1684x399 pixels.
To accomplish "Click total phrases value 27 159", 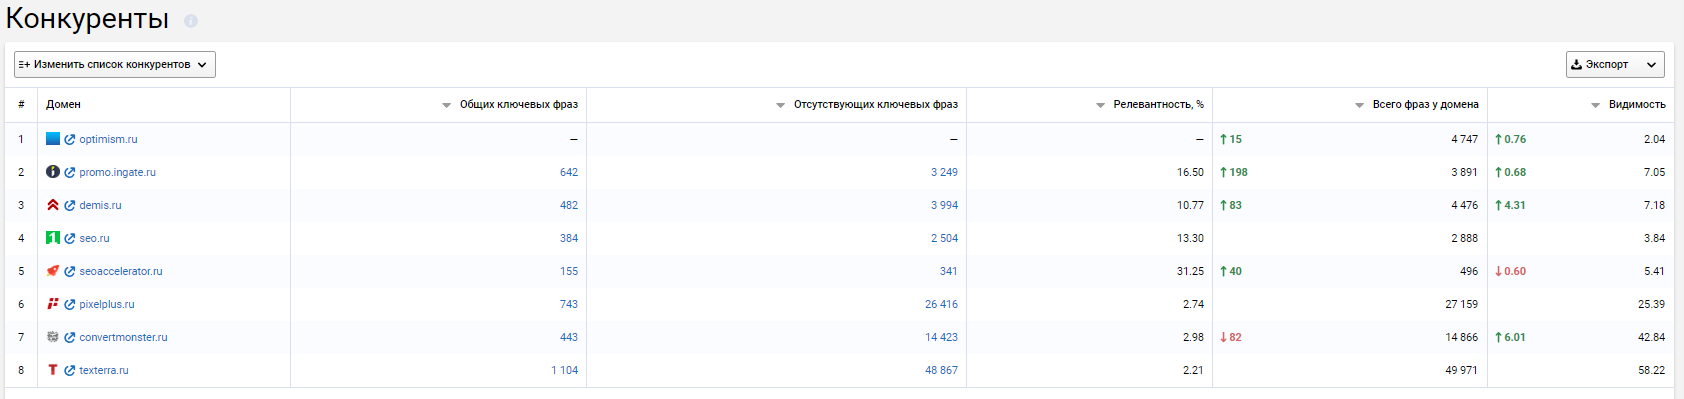I will pyautogui.click(x=1461, y=305).
